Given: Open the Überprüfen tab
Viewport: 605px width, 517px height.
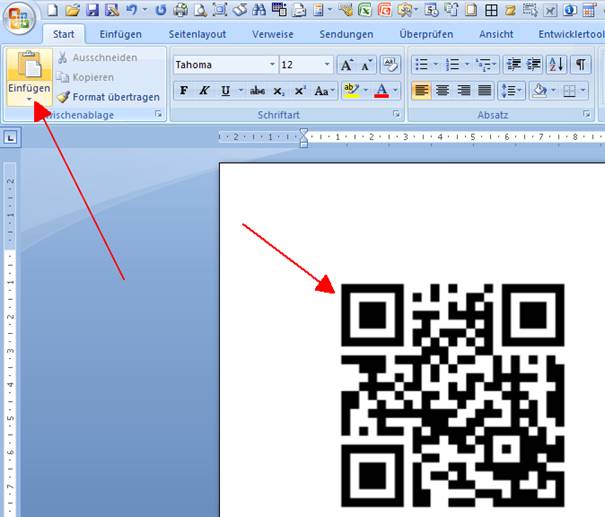Looking at the screenshot, I should (x=426, y=34).
